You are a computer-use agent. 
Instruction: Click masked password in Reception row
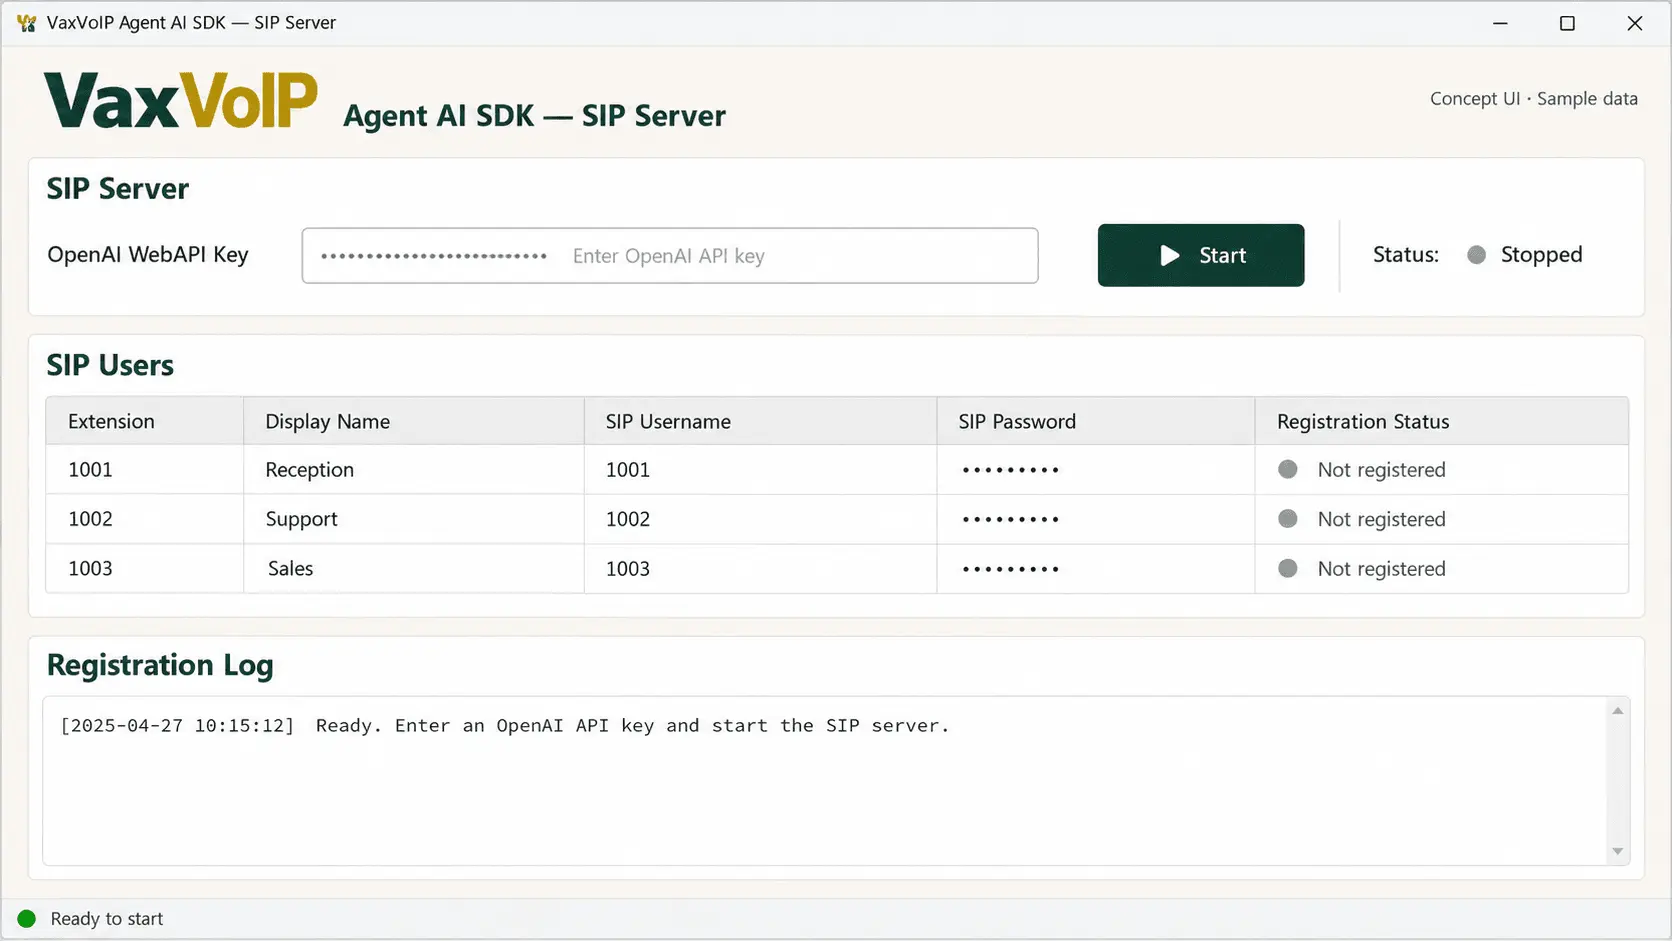[1010, 470]
